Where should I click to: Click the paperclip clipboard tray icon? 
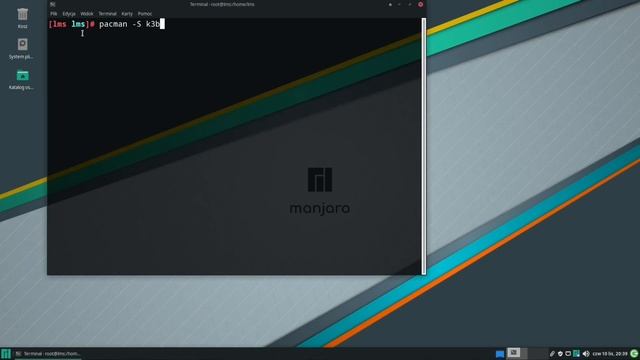coord(552,353)
